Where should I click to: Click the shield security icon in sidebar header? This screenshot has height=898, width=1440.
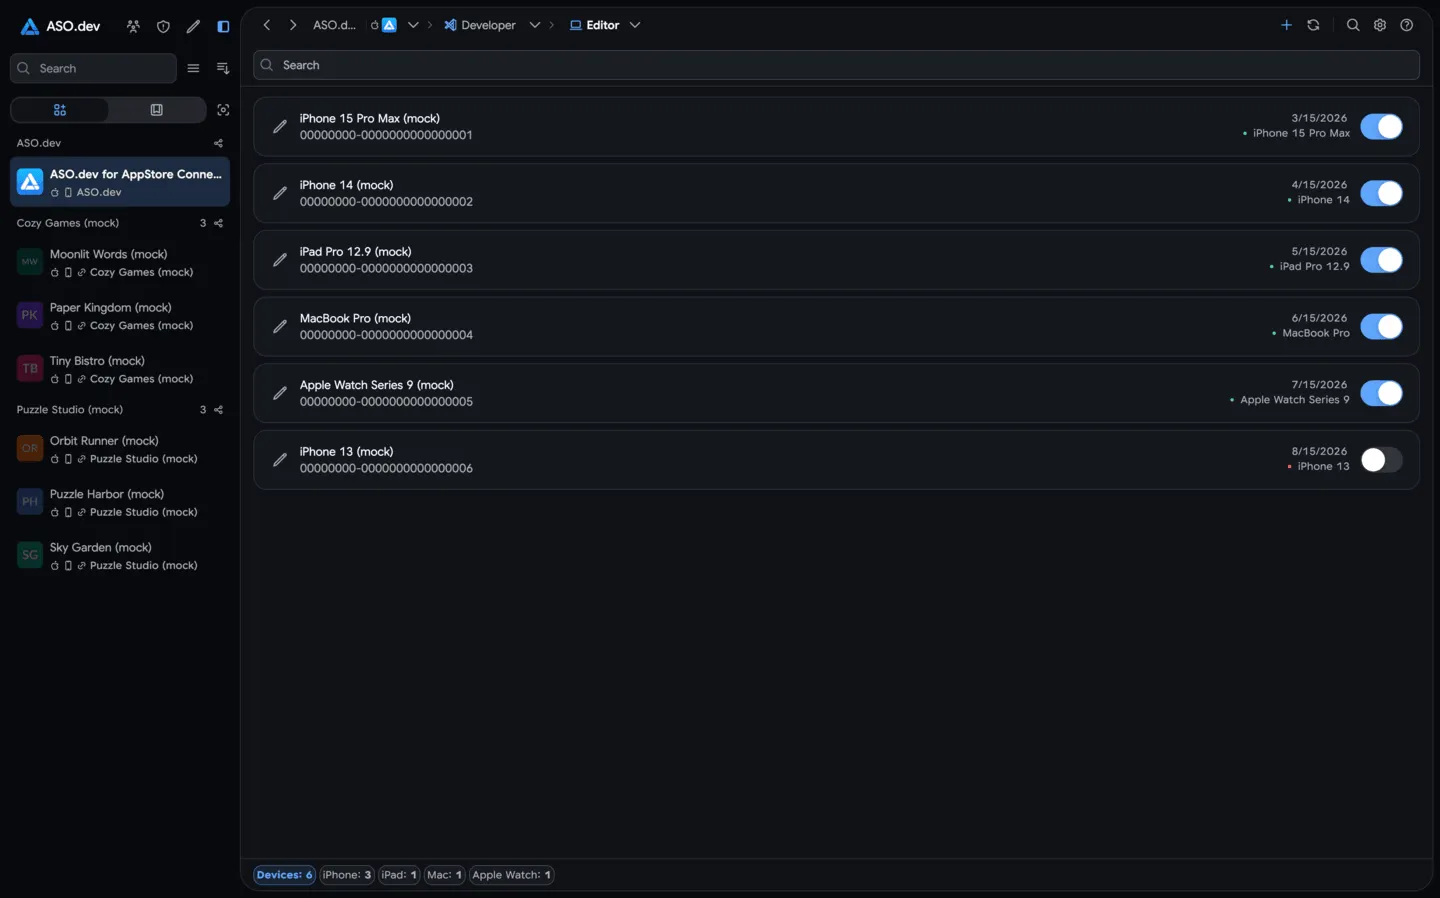[x=163, y=26]
